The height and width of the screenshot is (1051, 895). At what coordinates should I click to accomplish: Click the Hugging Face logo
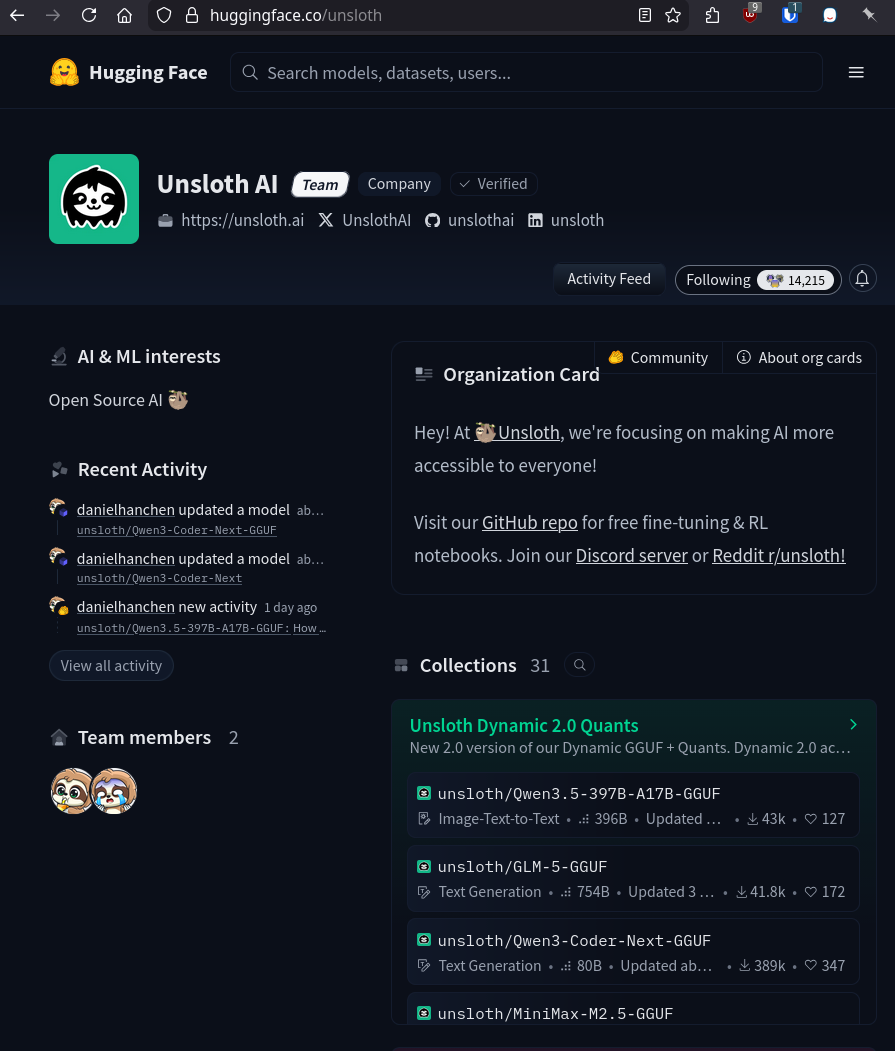[x=129, y=72]
